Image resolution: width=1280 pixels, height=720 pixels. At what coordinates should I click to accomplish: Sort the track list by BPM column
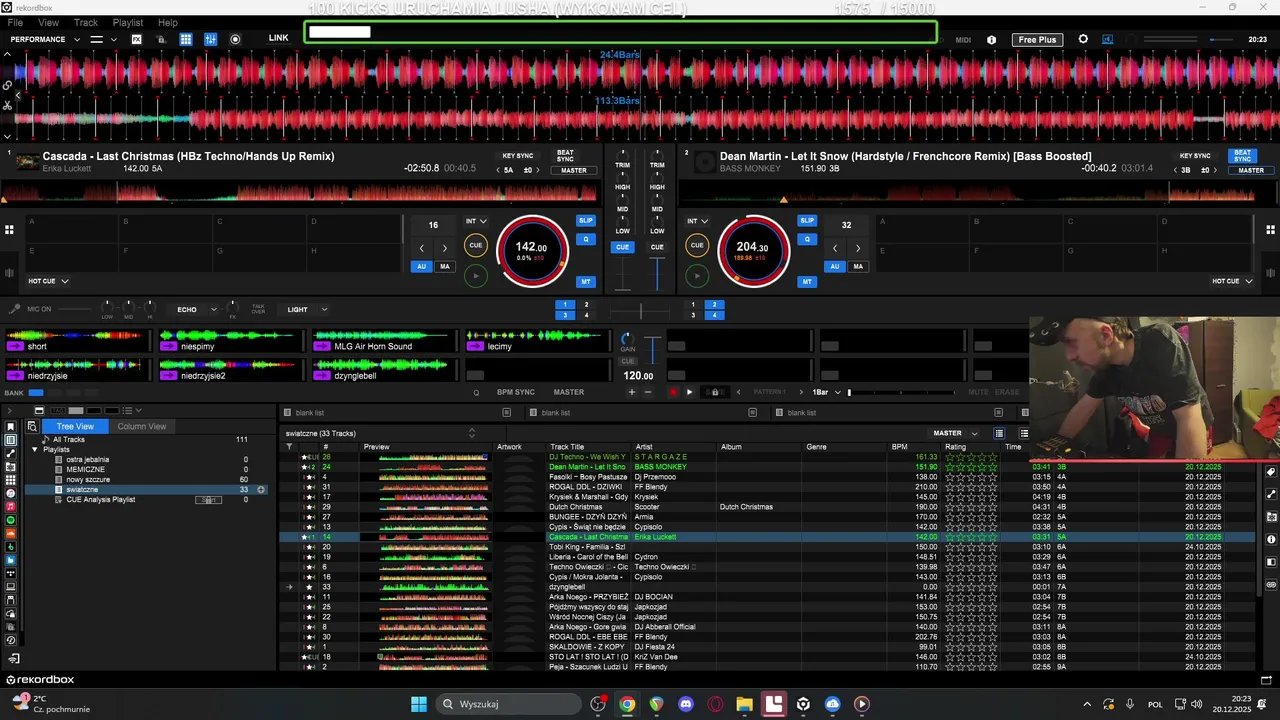pyautogui.click(x=900, y=447)
